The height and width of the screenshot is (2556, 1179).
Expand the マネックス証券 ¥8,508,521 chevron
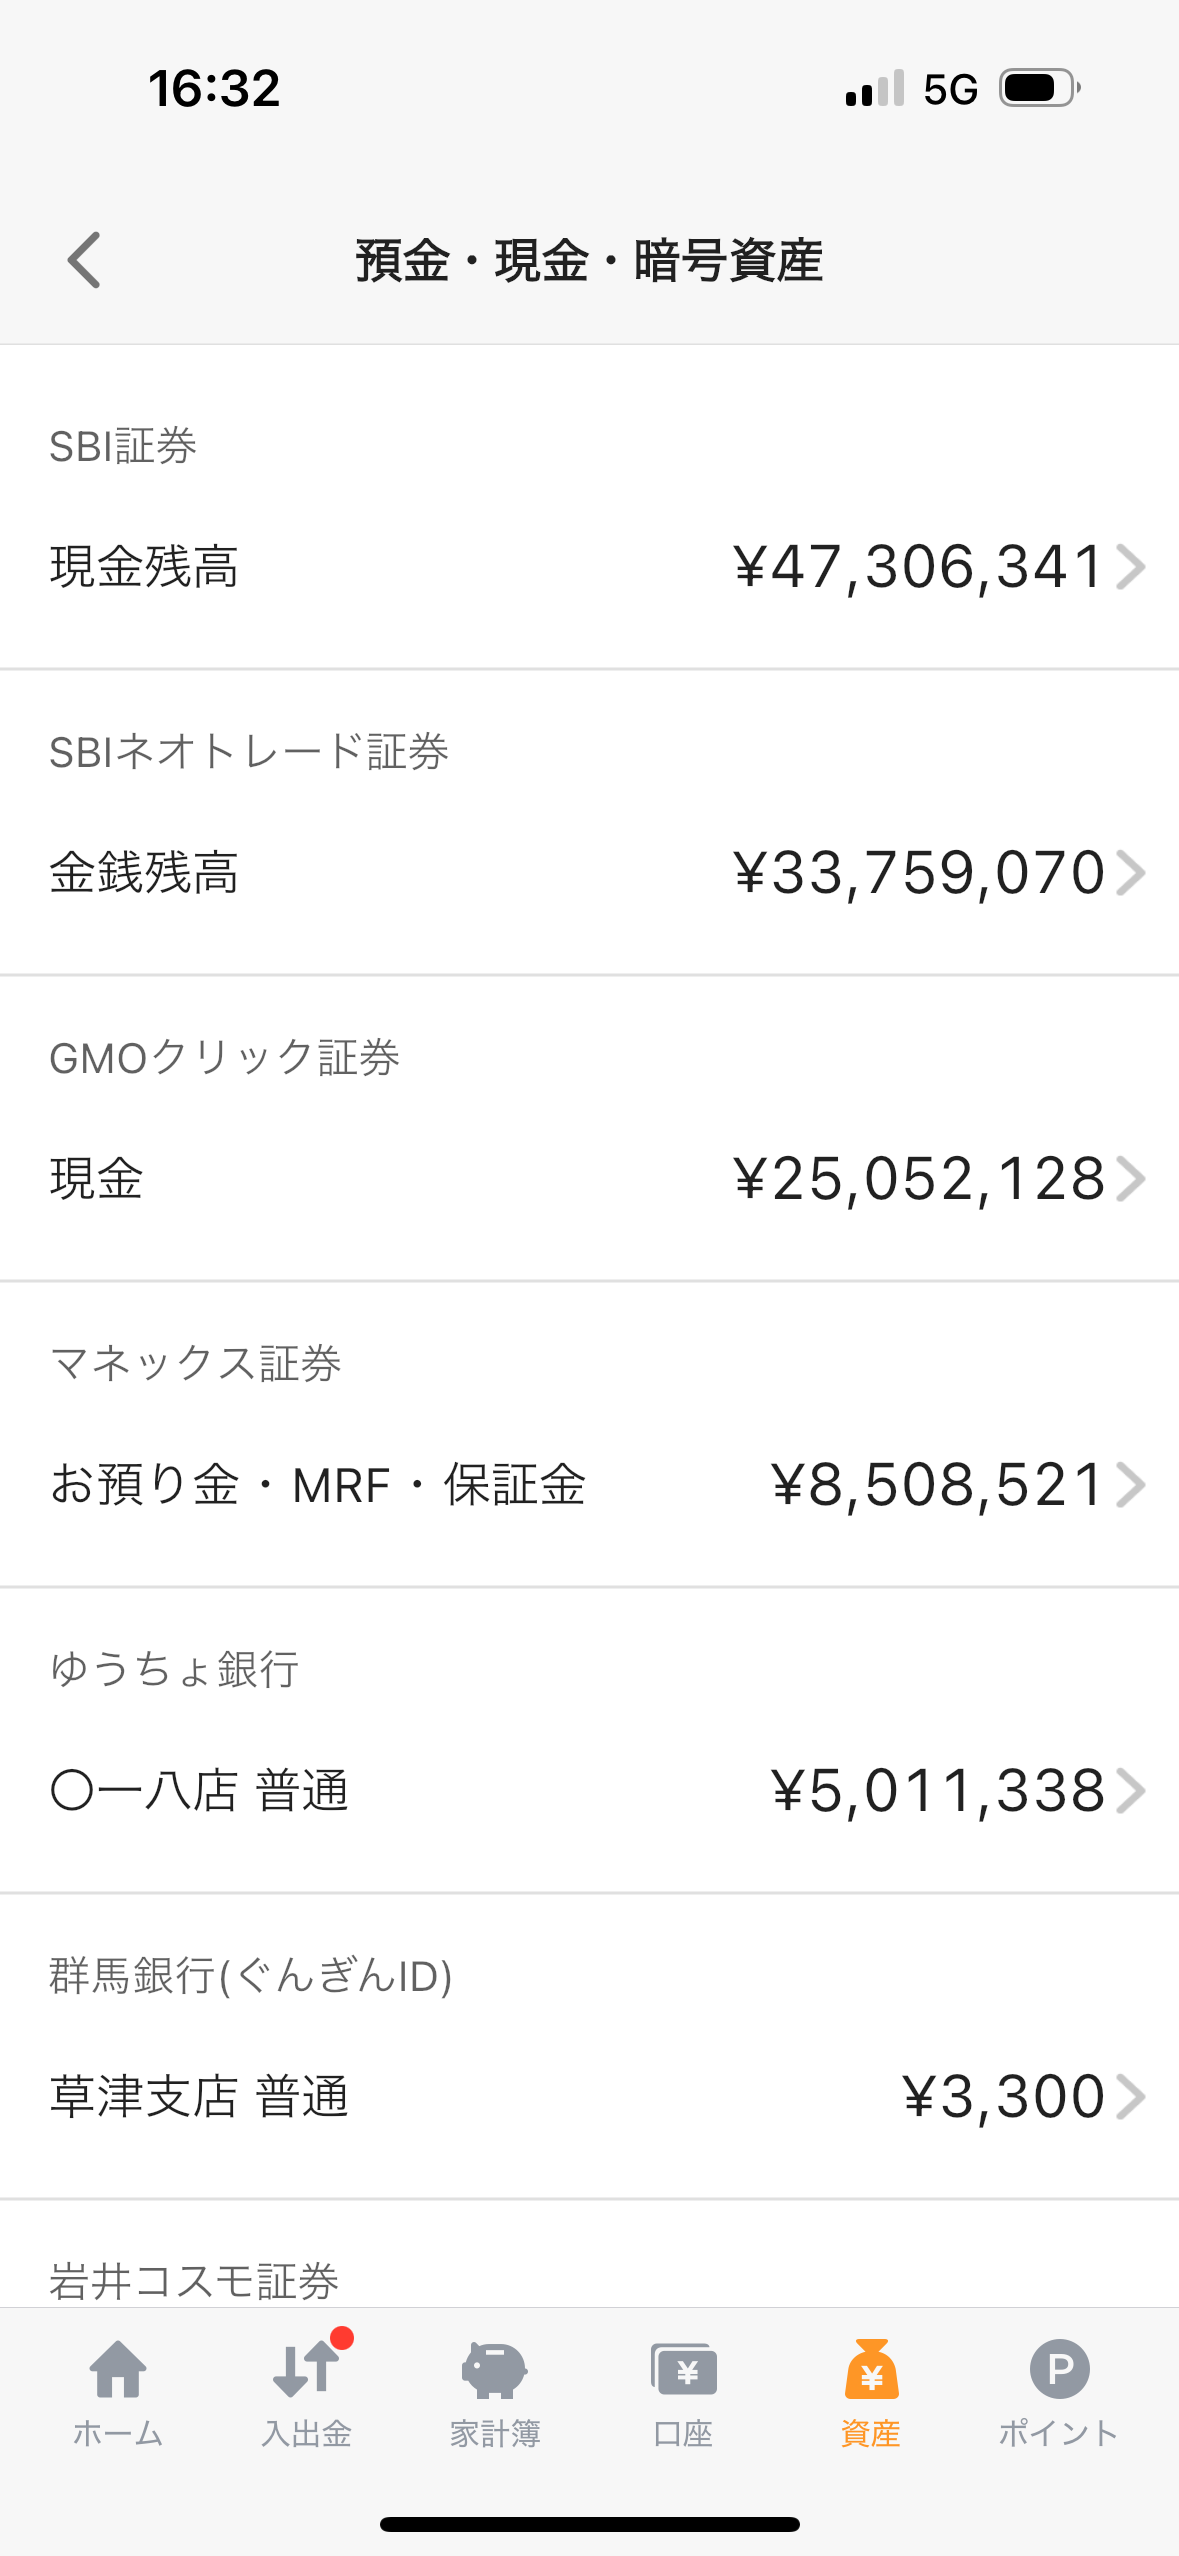tap(1130, 1485)
